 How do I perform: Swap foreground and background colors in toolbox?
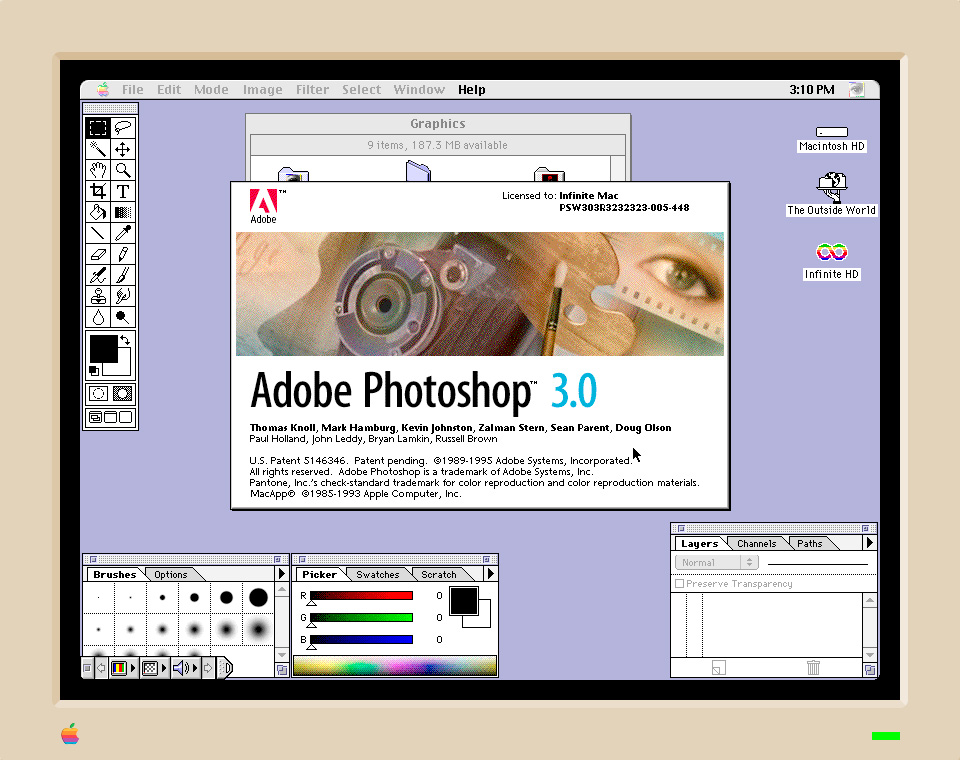pyautogui.click(x=125, y=340)
